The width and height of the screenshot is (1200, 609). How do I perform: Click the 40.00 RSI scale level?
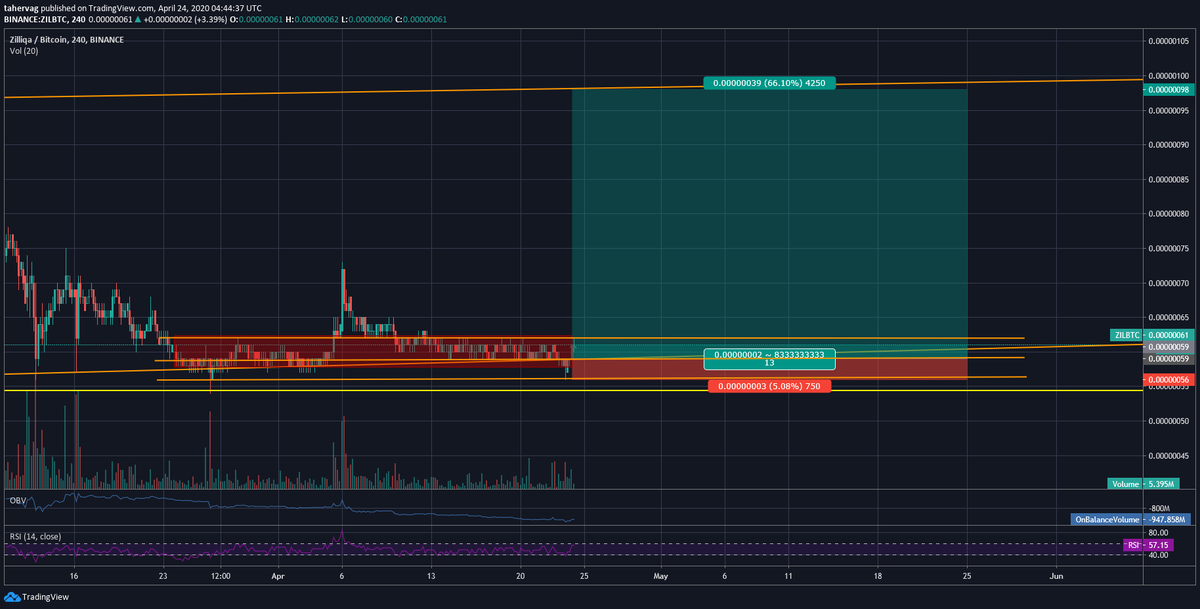tap(1158, 556)
